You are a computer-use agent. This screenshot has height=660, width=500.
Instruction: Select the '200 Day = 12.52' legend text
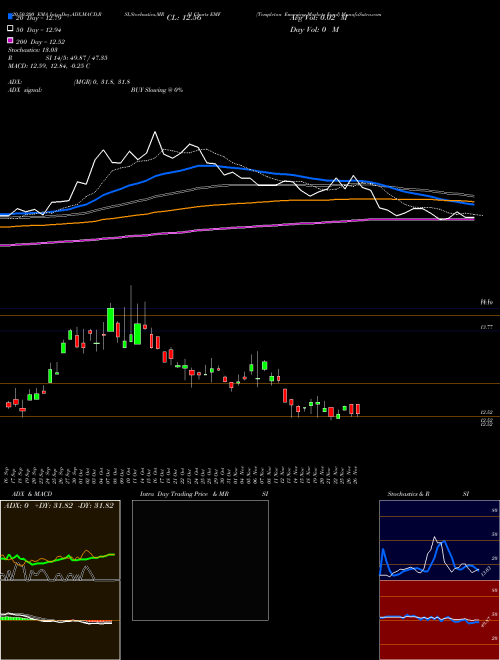click(41, 42)
